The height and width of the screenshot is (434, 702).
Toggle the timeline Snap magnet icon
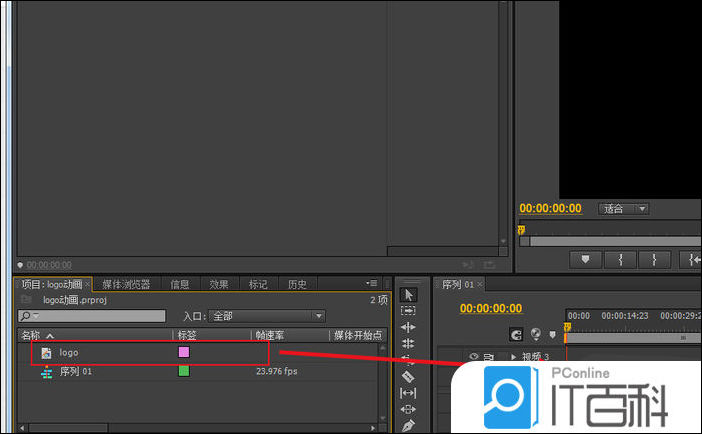(x=516, y=335)
